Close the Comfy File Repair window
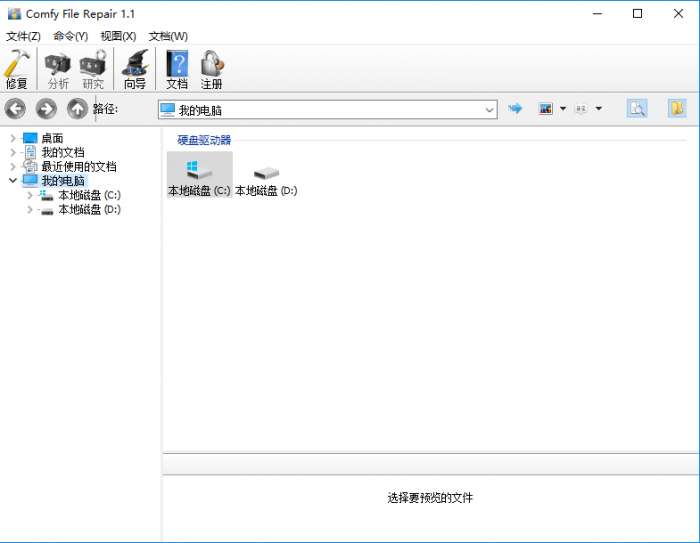 tap(678, 14)
